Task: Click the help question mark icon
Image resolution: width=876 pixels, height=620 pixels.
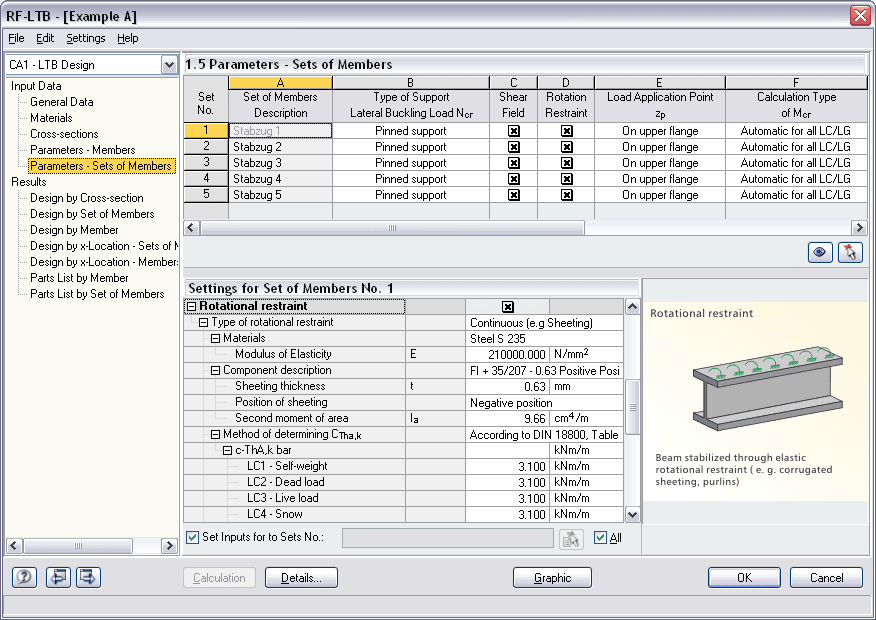Action: click(x=24, y=577)
